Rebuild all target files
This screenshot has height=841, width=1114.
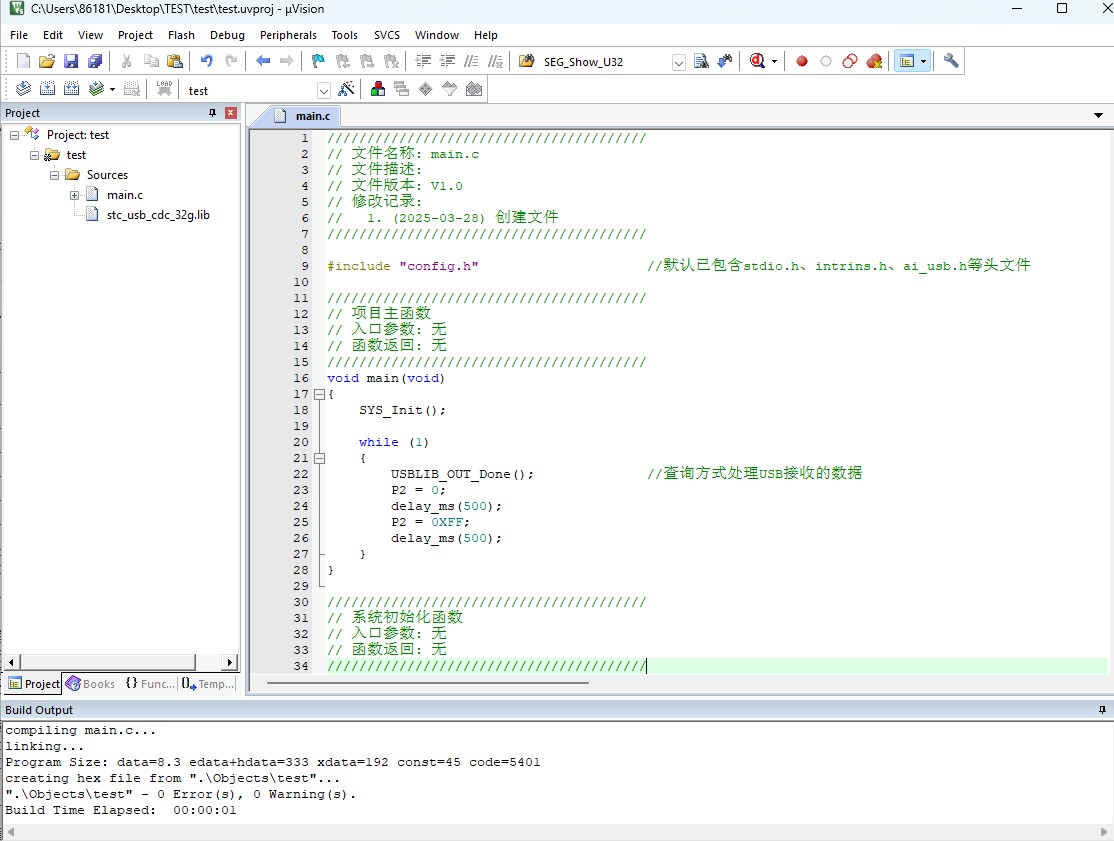(x=71, y=89)
